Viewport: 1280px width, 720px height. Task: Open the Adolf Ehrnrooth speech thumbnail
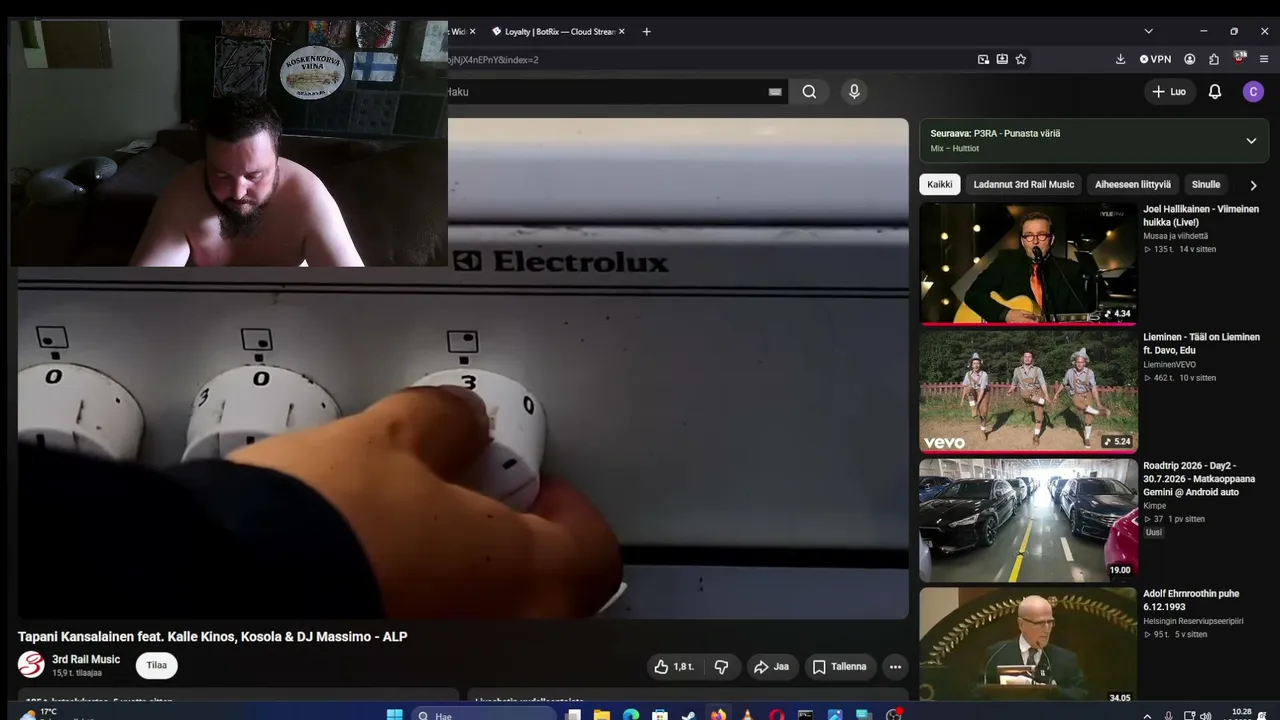click(x=1028, y=645)
